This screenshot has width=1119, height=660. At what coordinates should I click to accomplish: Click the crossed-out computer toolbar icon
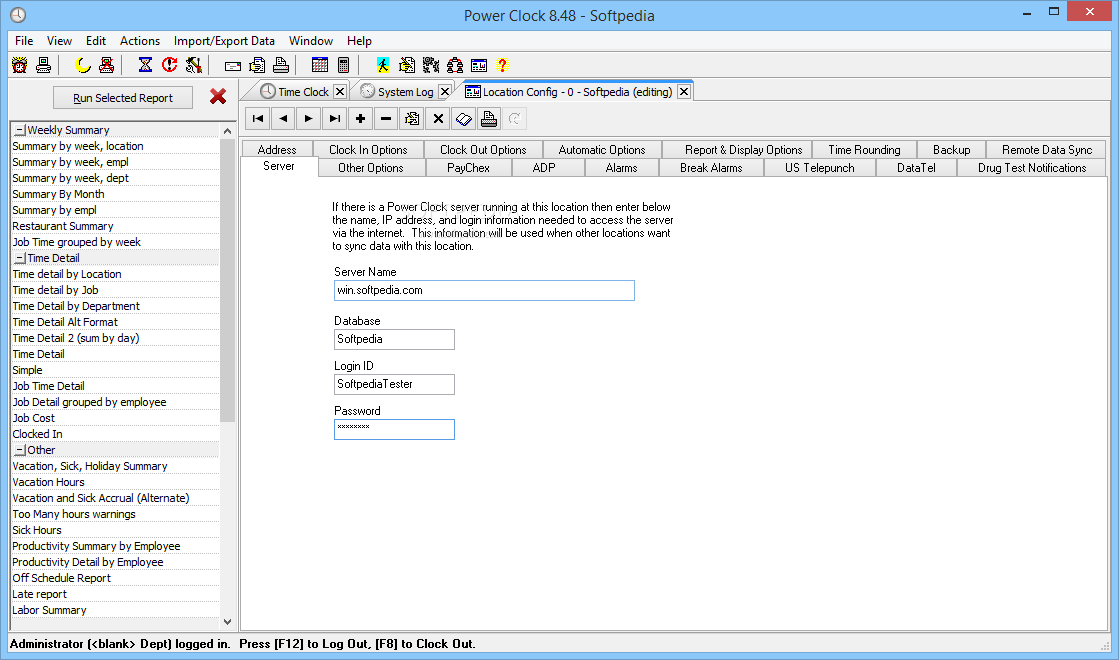point(106,66)
